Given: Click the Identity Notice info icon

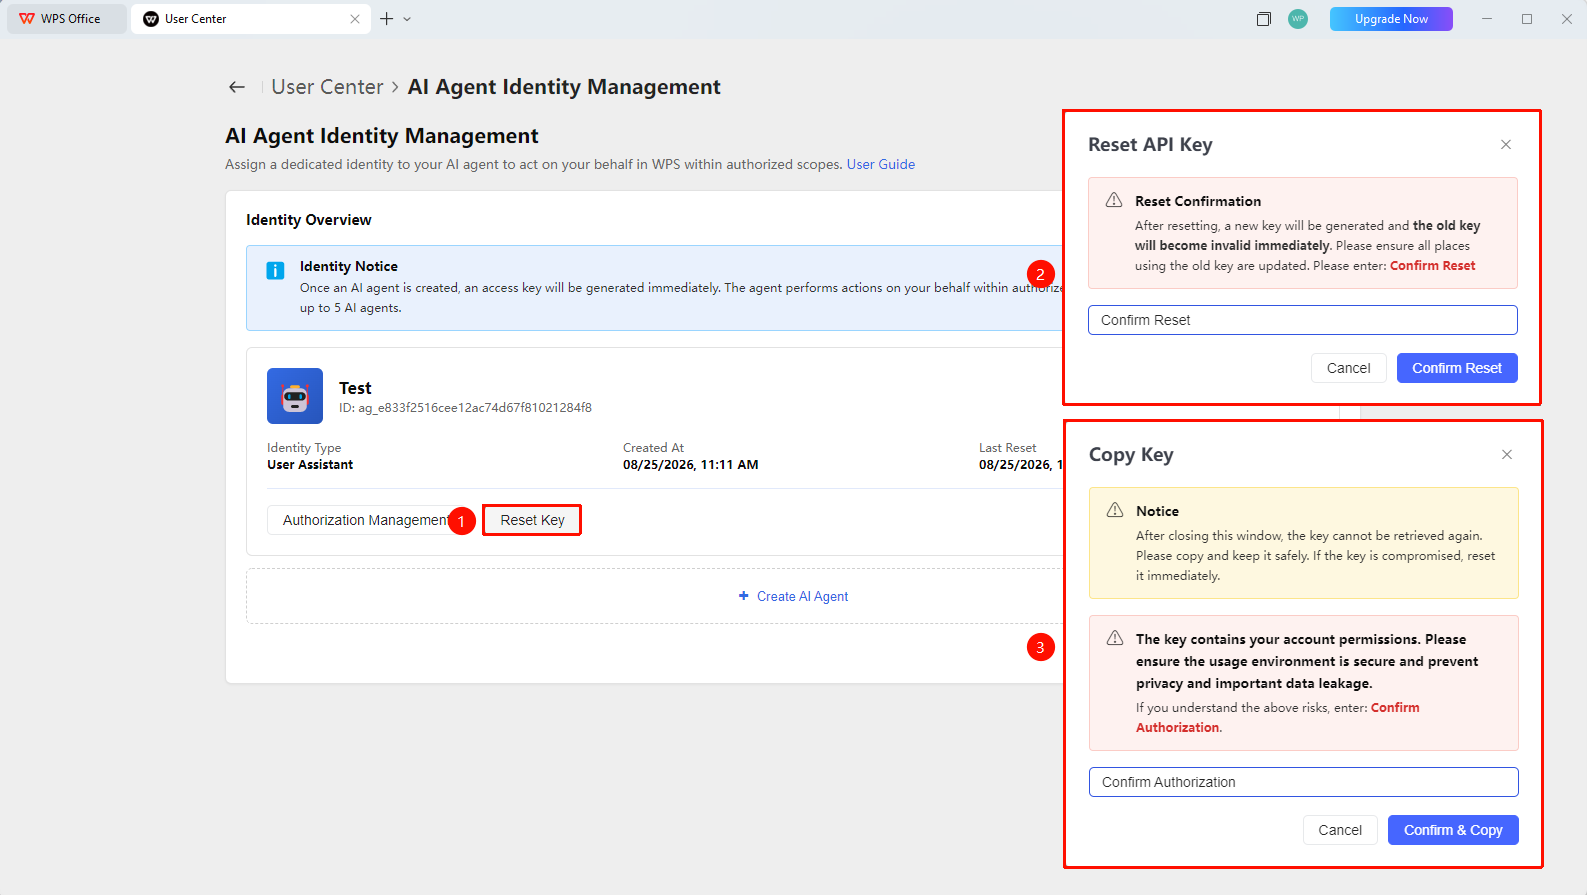Looking at the screenshot, I should tap(275, 271).
